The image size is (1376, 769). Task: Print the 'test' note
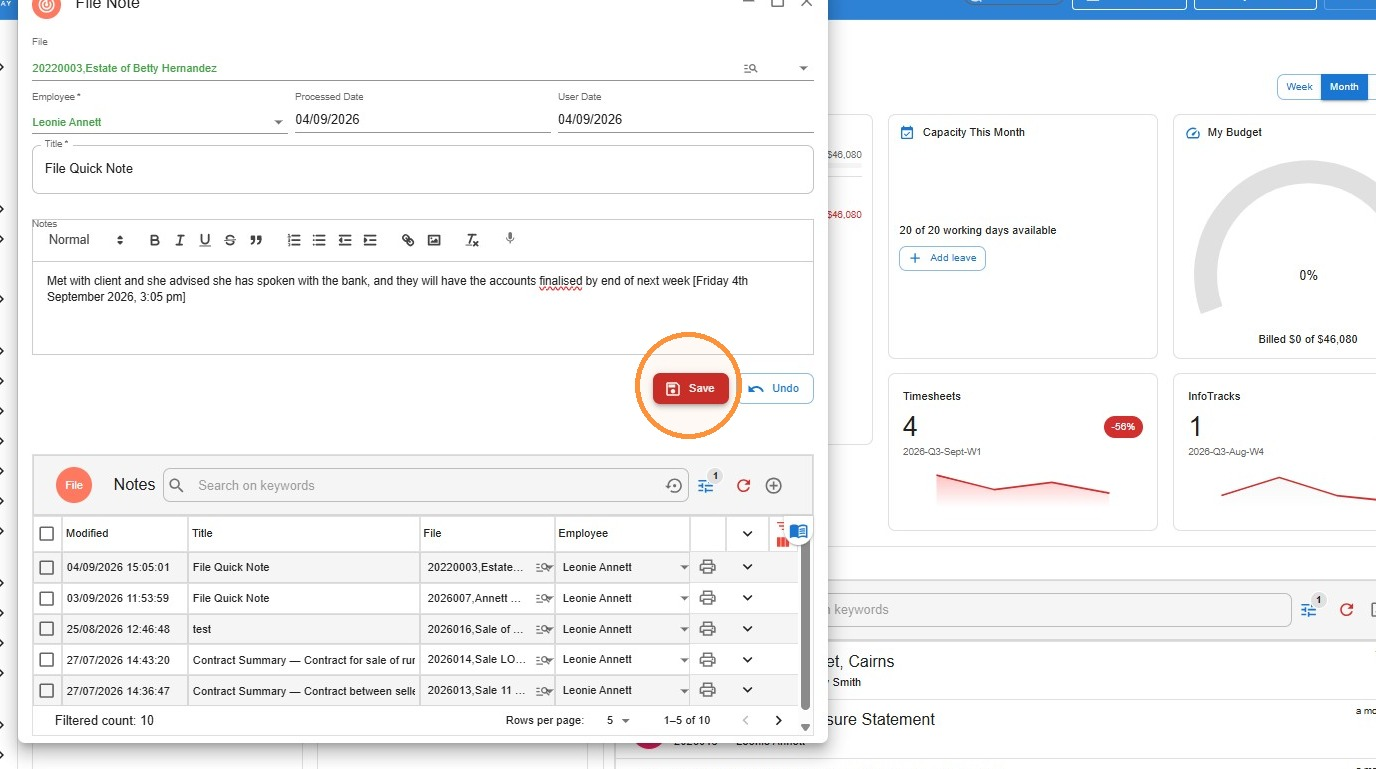[x=708, y=629]
